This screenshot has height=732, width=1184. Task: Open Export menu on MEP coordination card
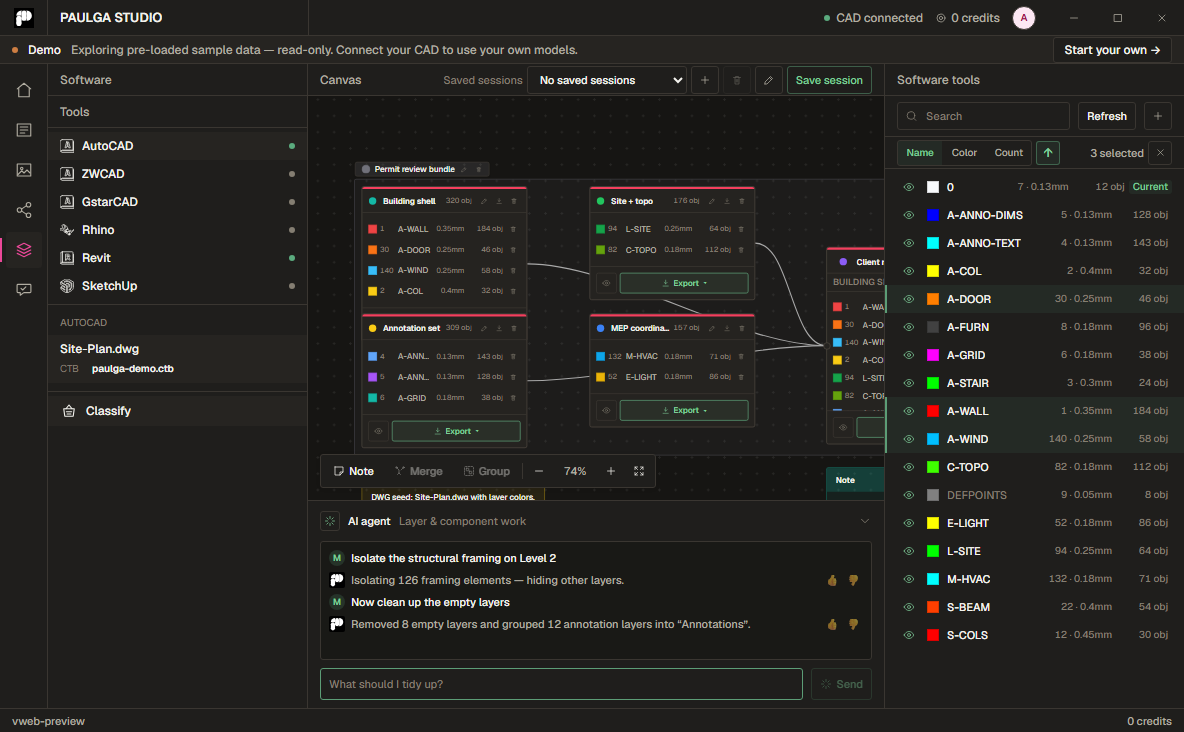684,410
